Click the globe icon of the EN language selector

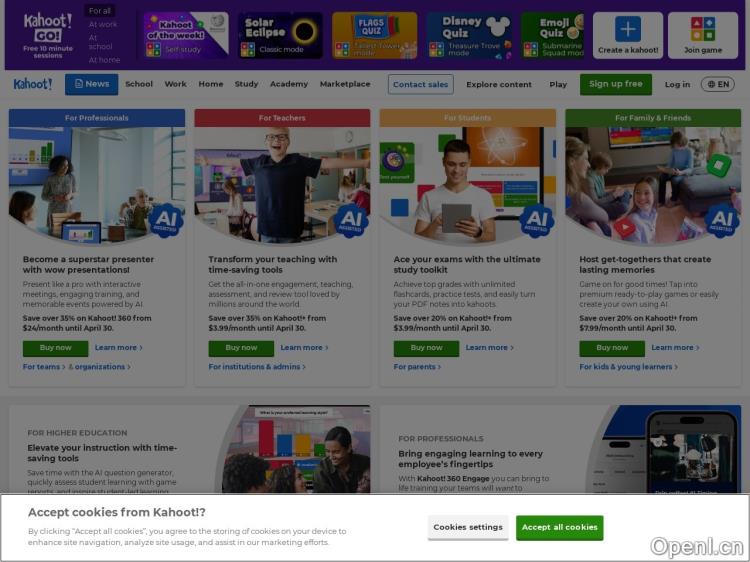coord(711,84)
